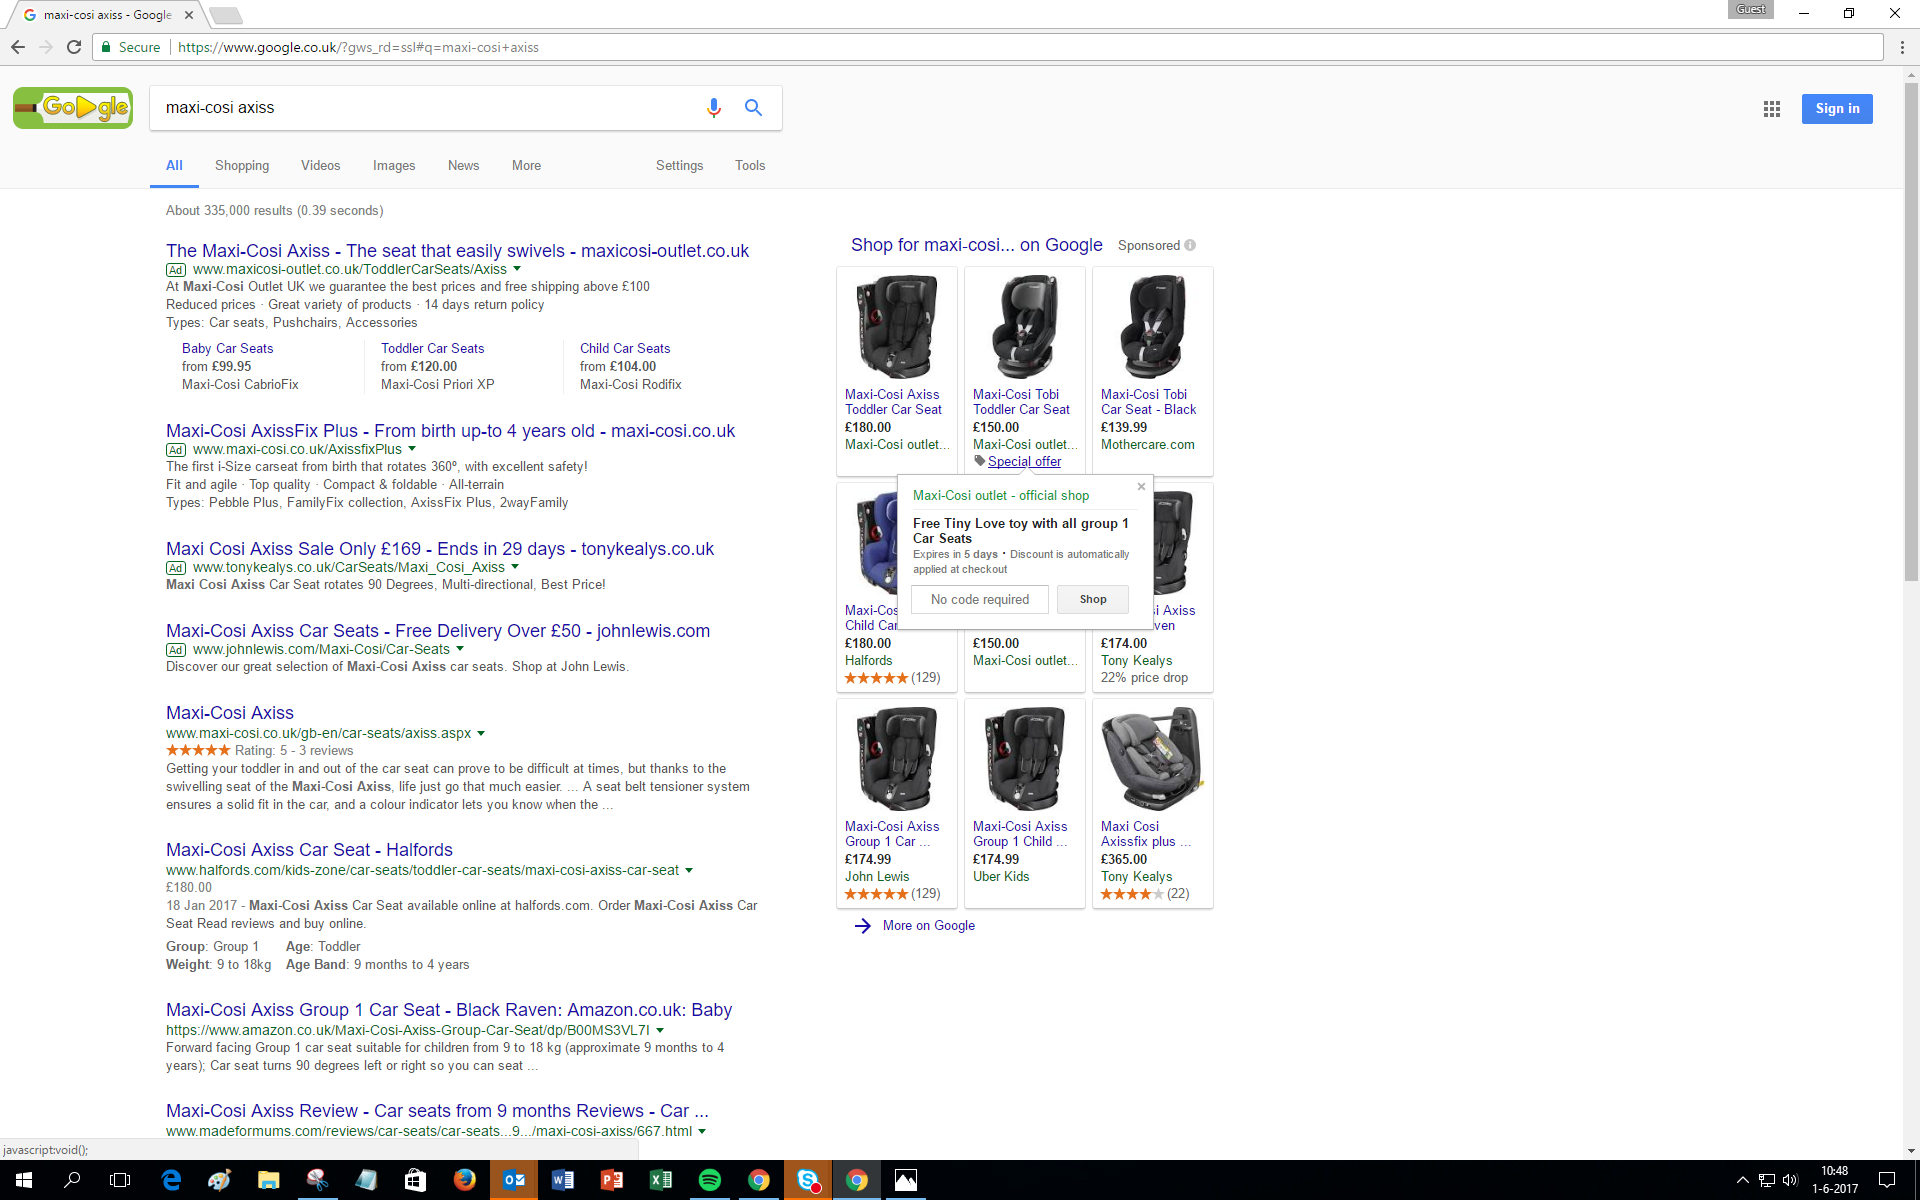The width and height of the screenshot is (1920, 1200).
Task: Open Spotify from taskbar
Action: point(709,1180)
